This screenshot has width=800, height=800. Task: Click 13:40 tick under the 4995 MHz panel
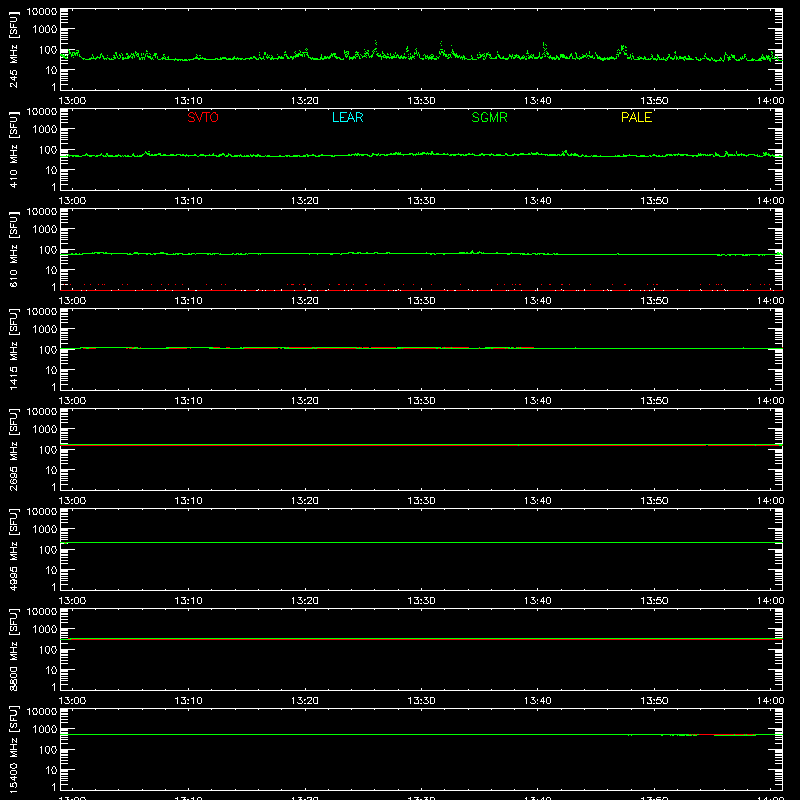point(538,601)
